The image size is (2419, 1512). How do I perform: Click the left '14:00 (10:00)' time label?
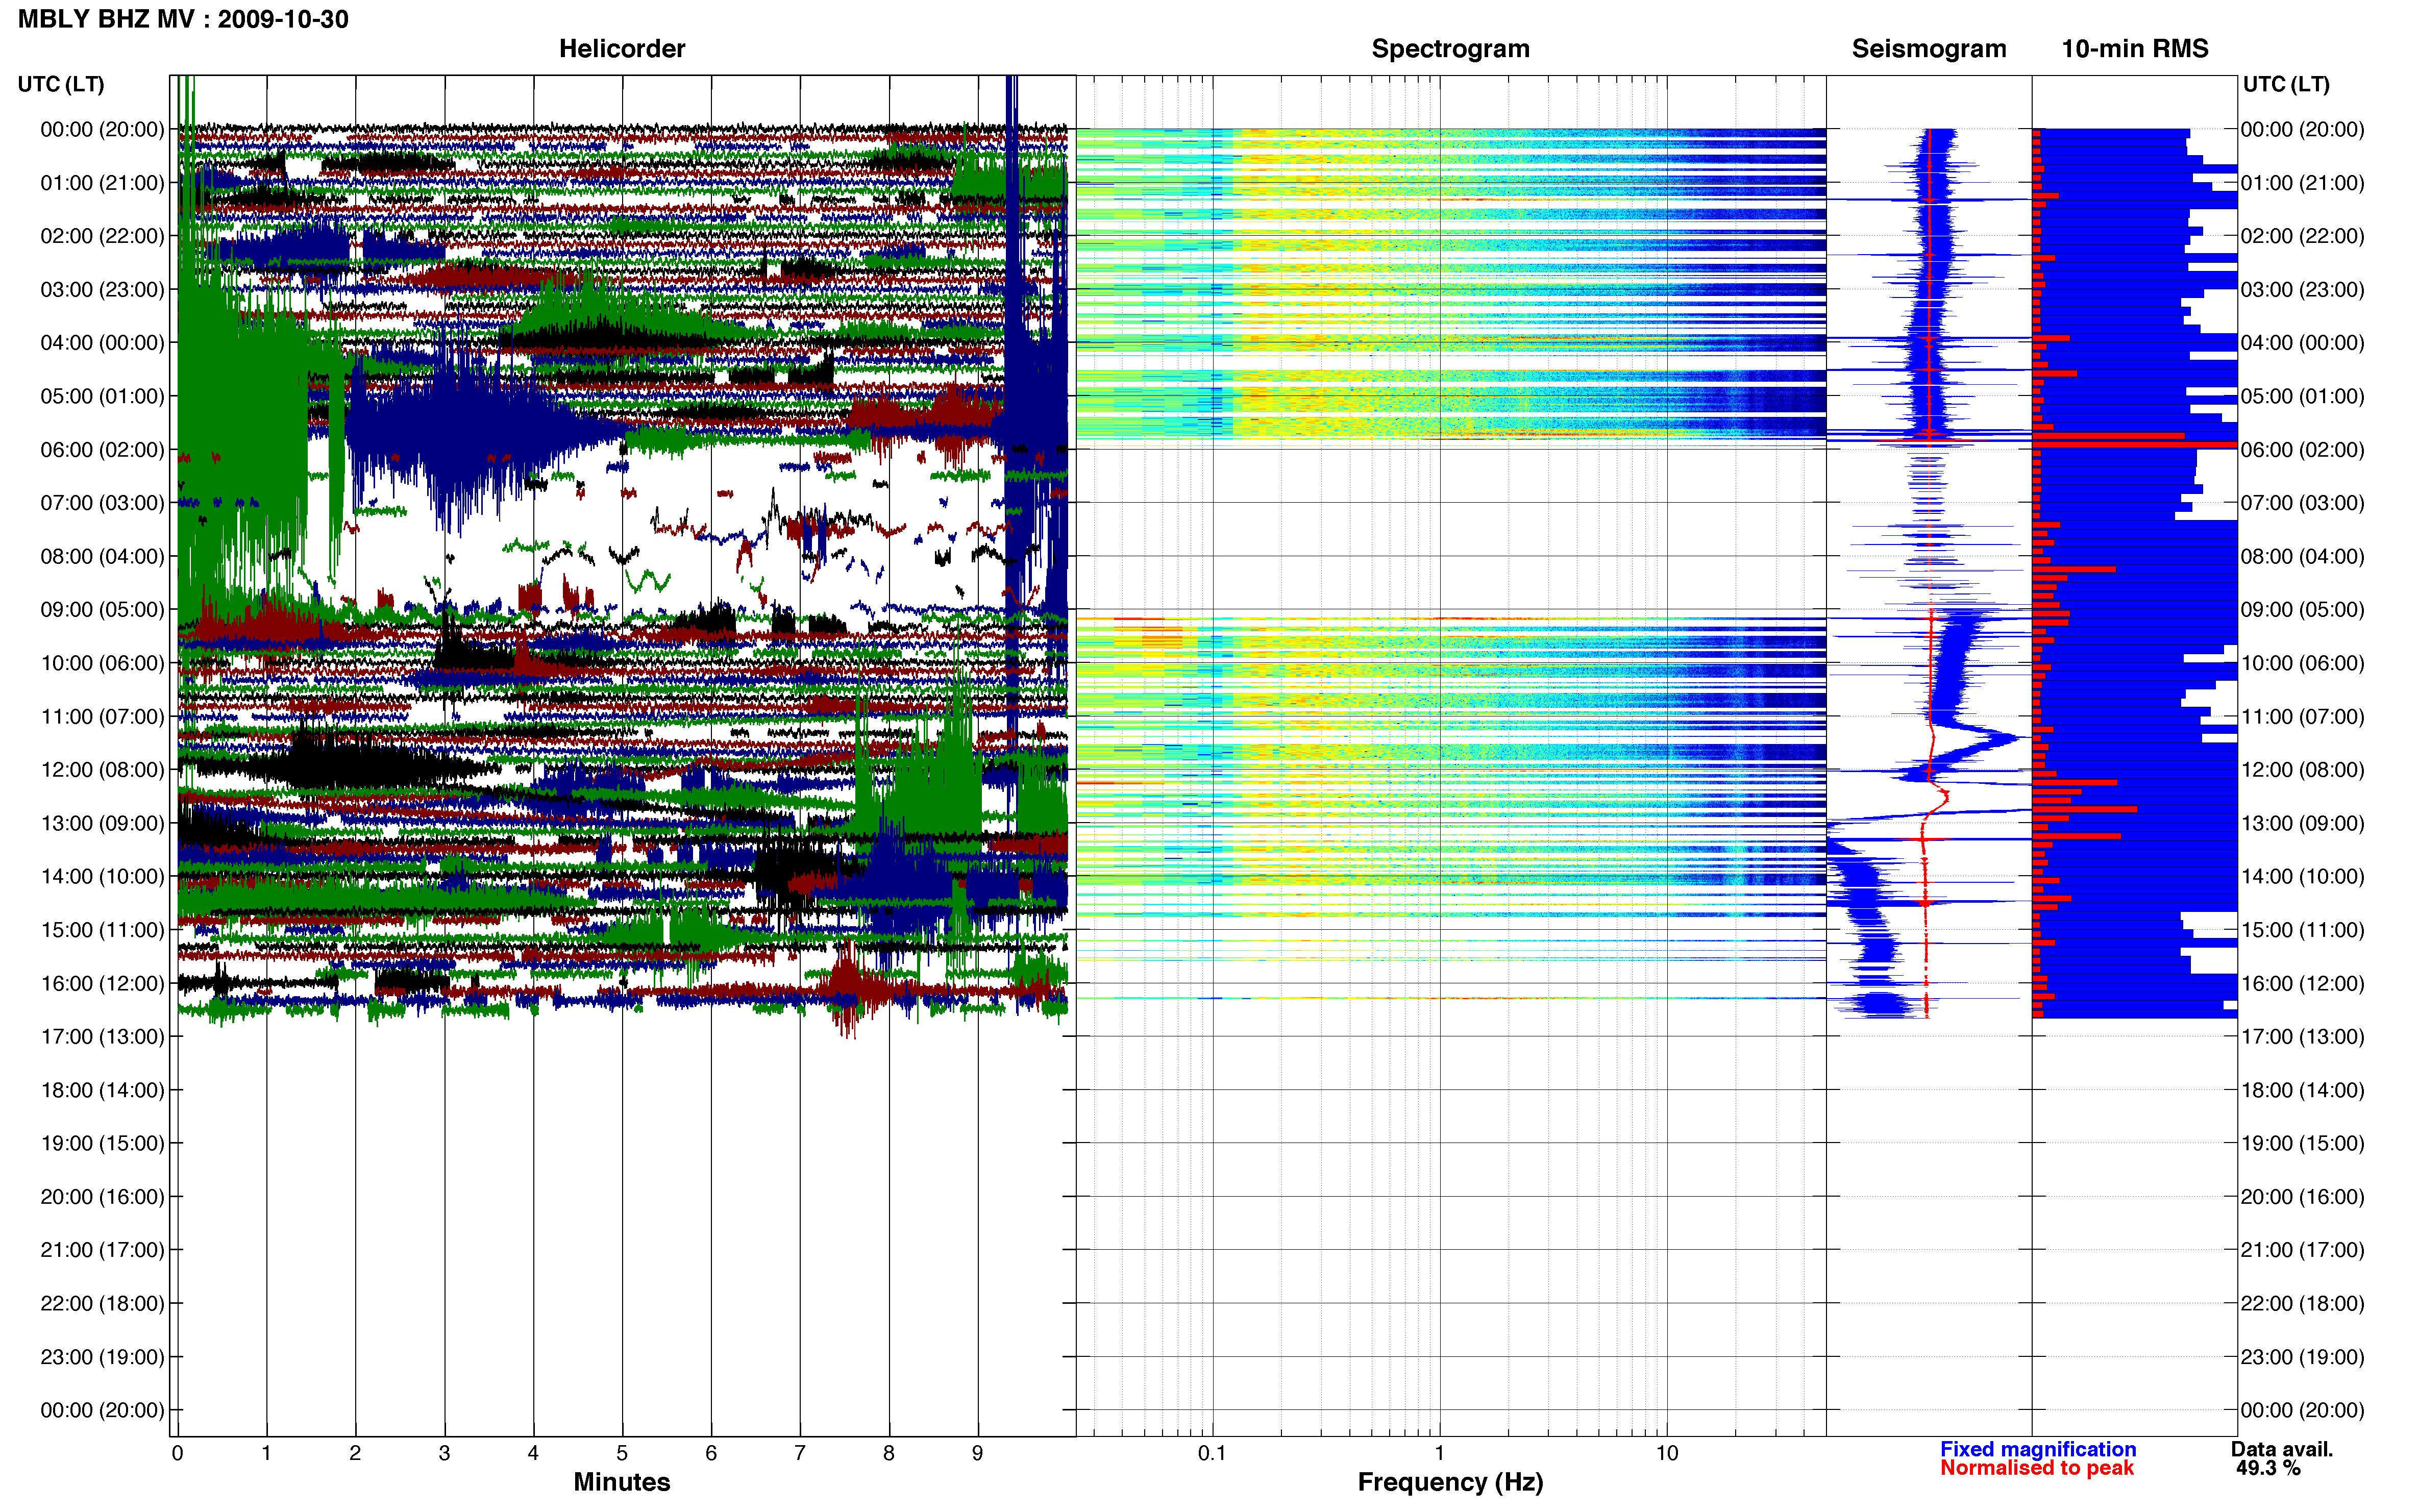click(x=102, y=877)
